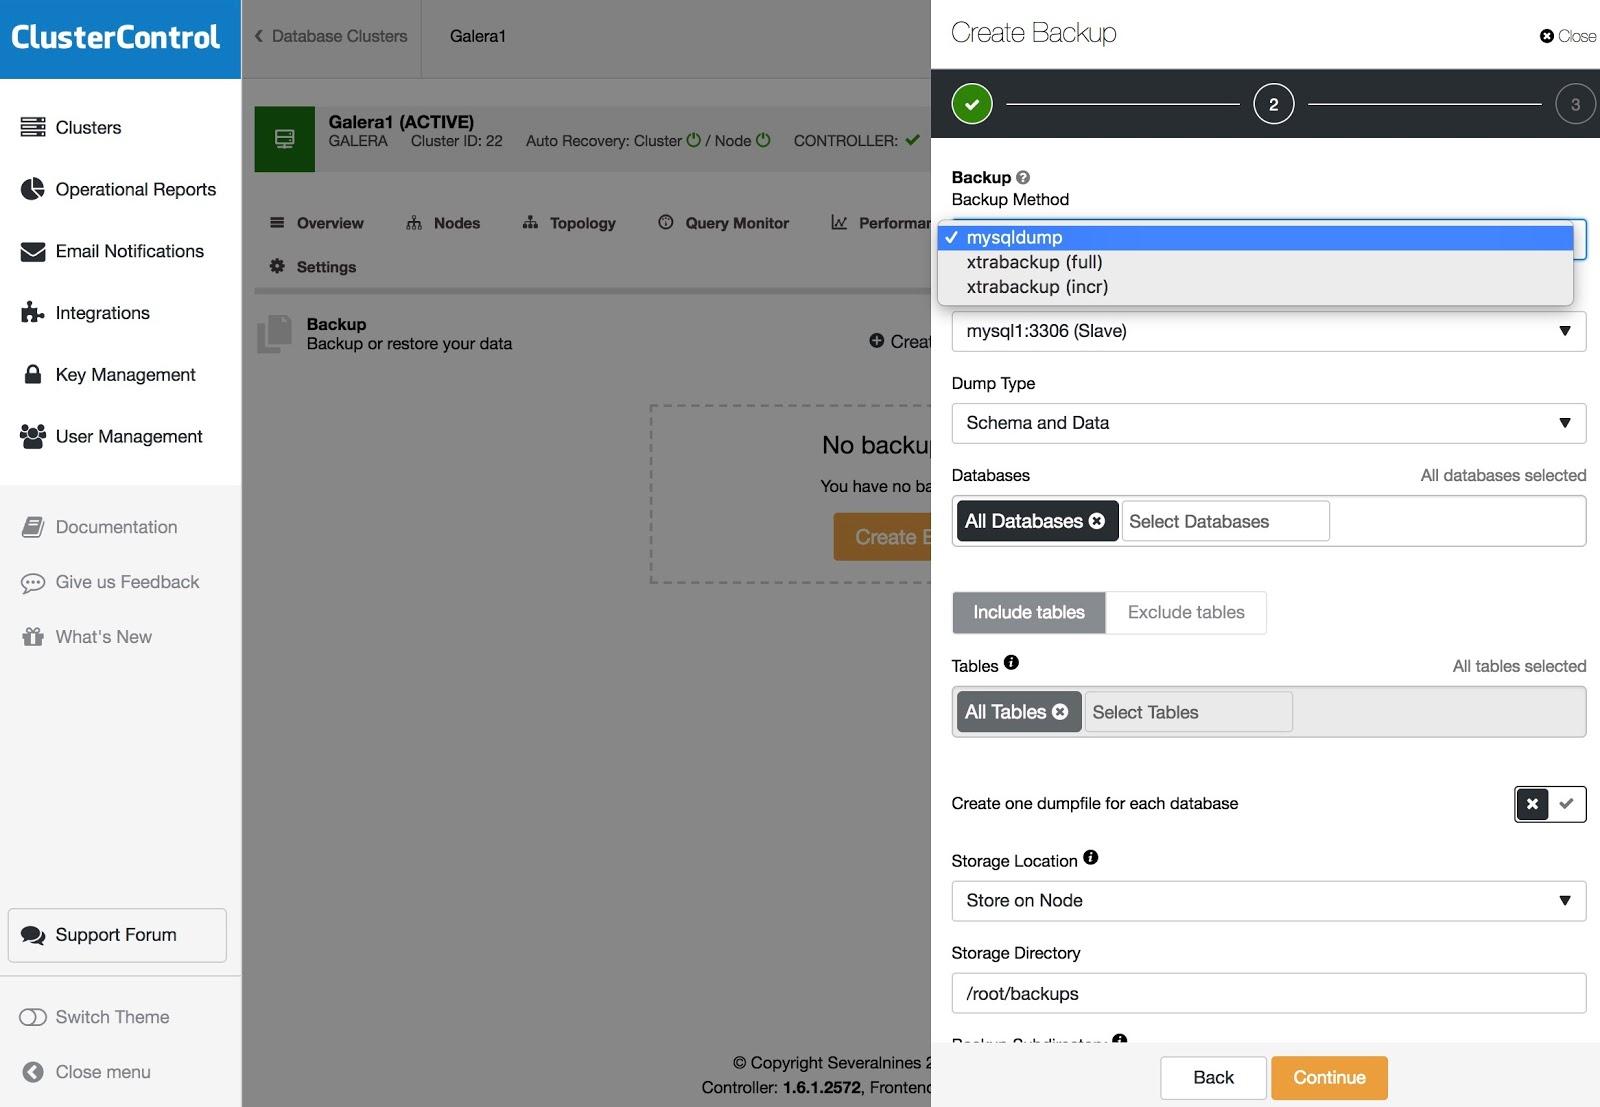Click the Documentation book icon

tap(33, 527)
